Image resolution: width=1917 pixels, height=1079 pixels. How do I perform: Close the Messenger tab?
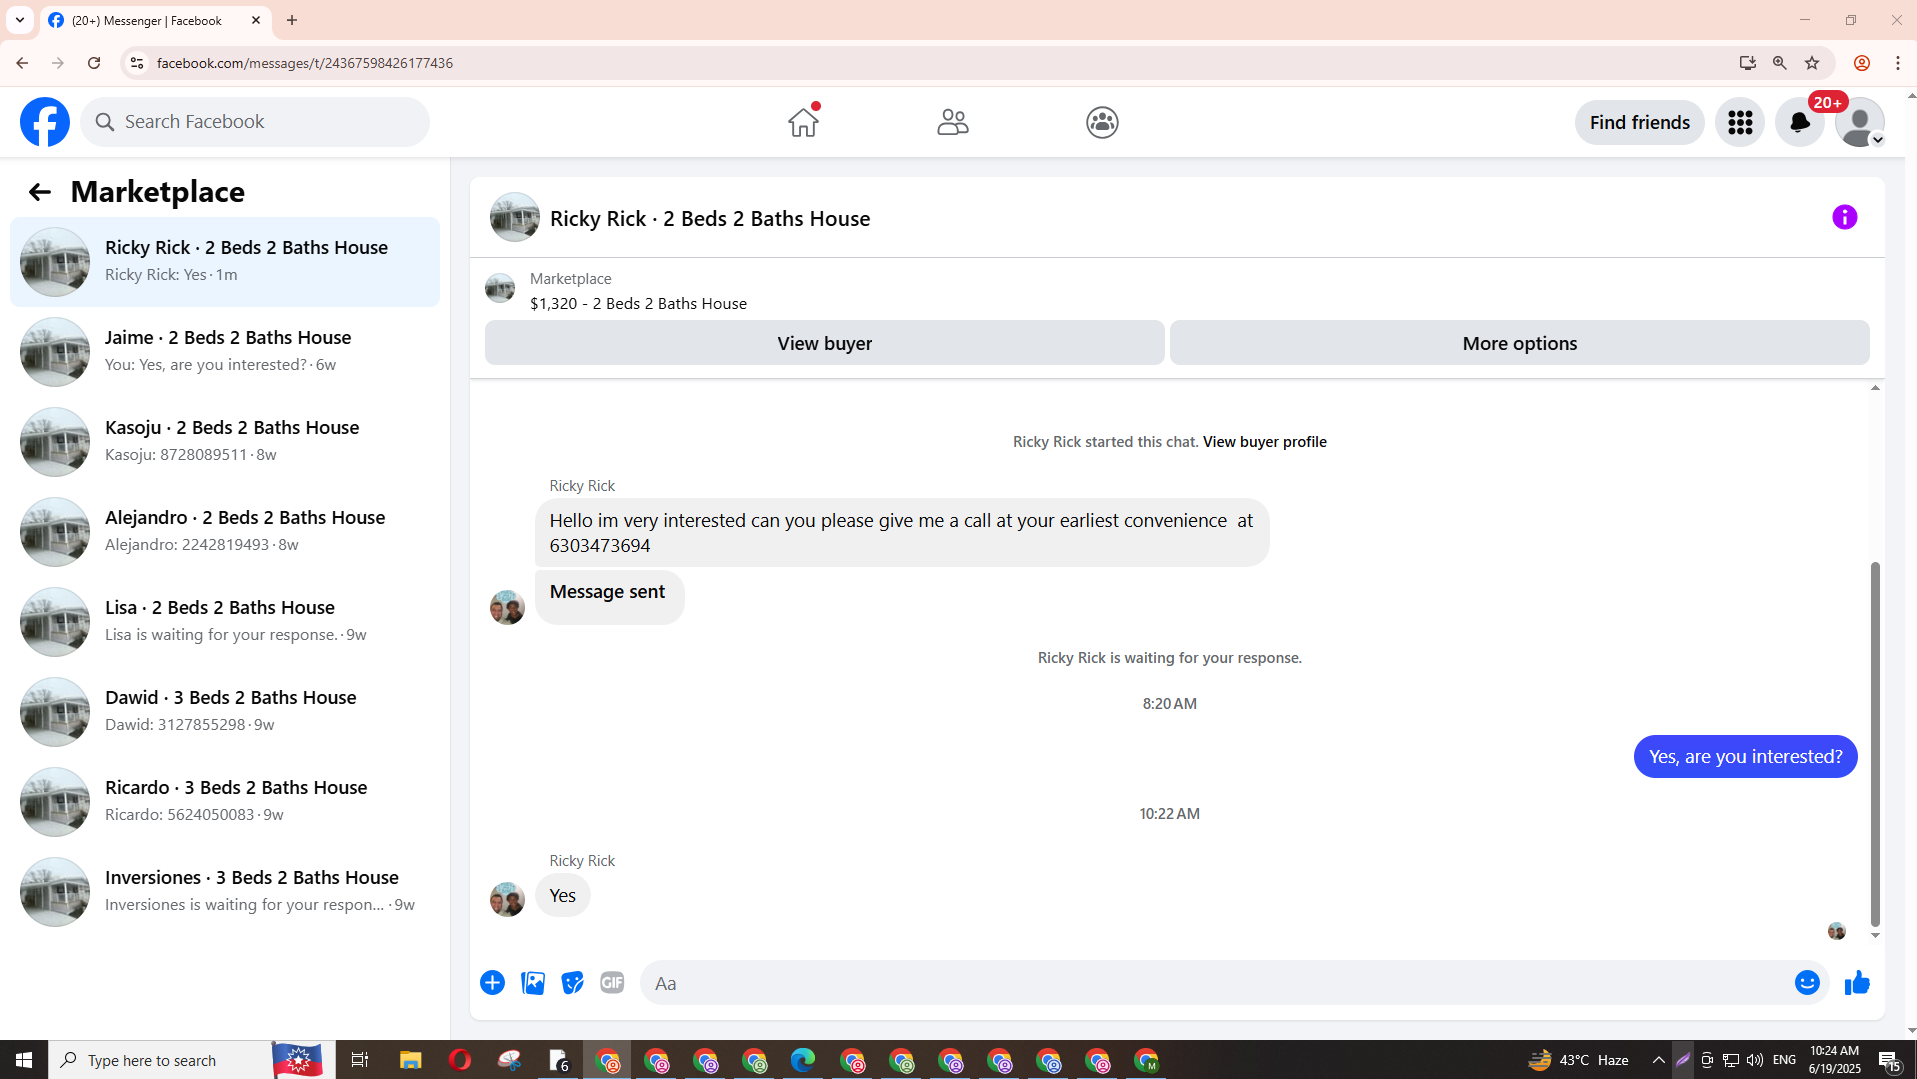click(x=256, y=20)
